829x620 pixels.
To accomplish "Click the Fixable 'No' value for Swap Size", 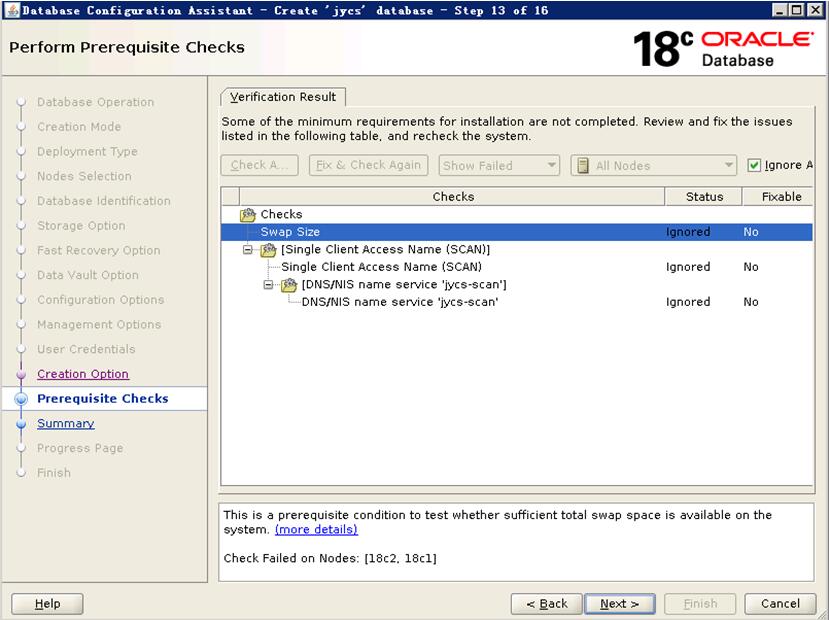I will coord(751,232).
